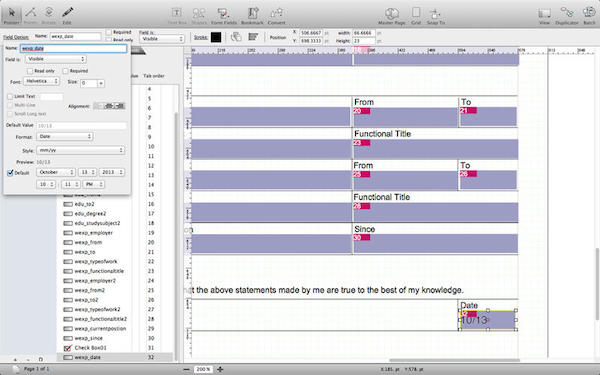The image size is (600, 375).
Task: Zoom in with the plus button
Action: click(x=220, y=369)
